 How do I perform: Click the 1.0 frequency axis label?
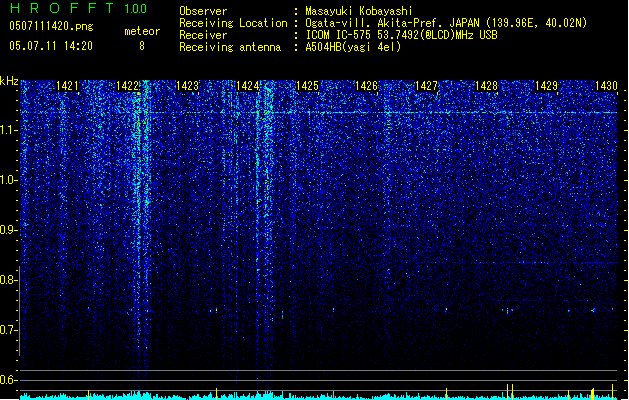point(9,180)
